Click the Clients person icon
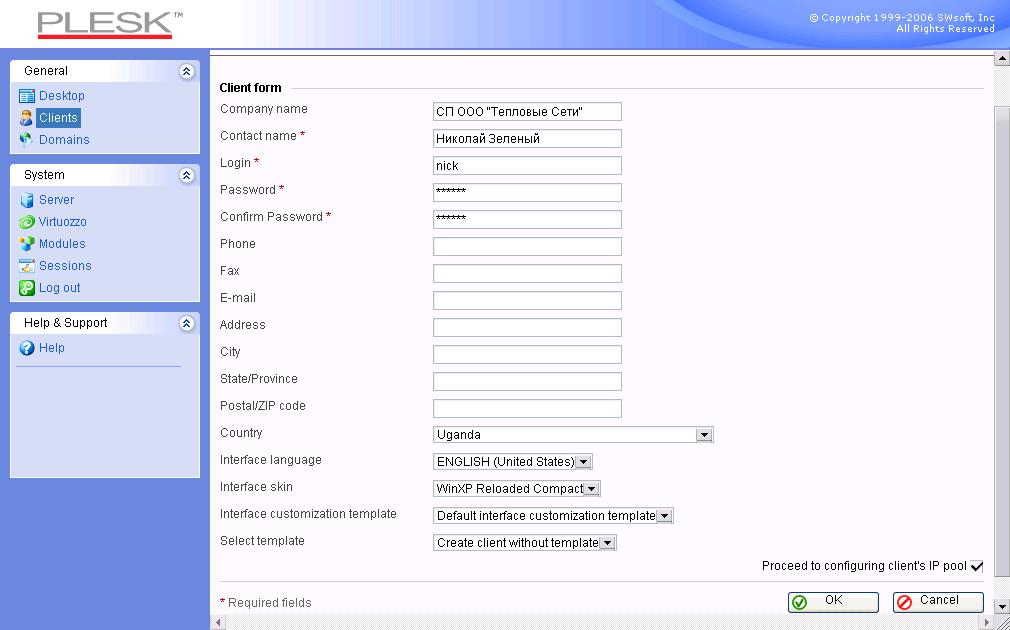 (x=27, y=118)
